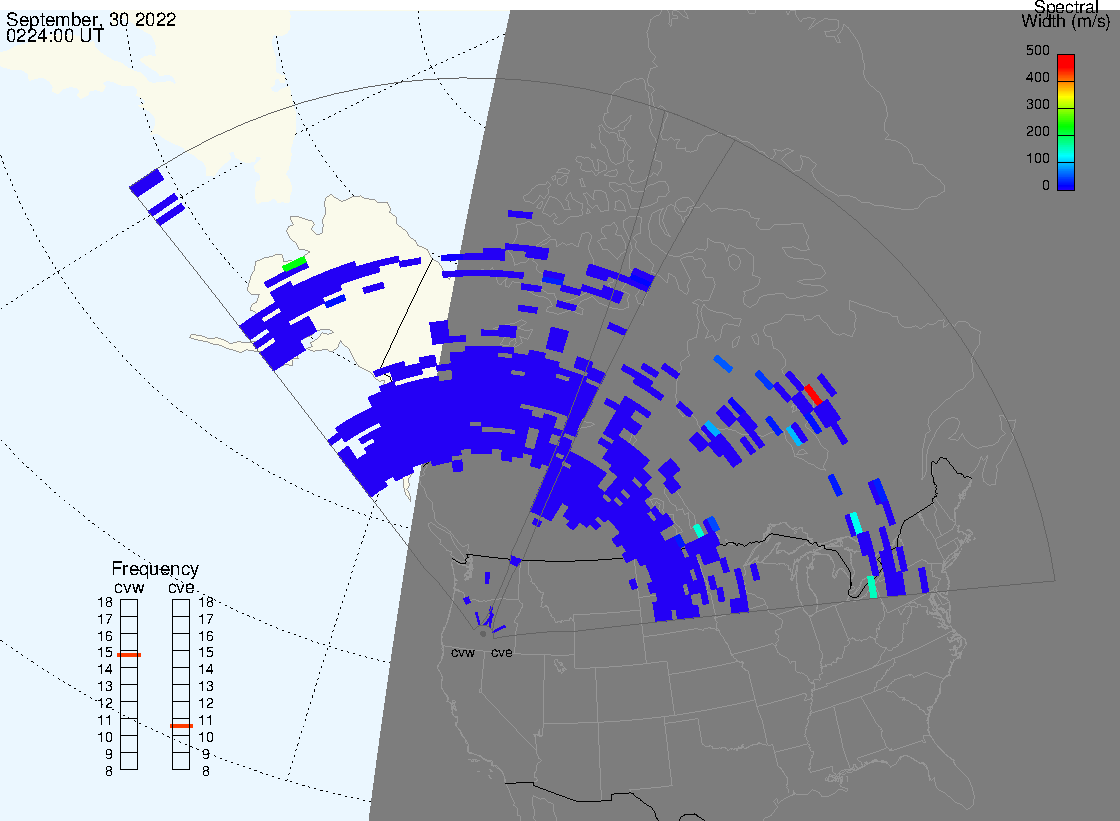
Task: Click 13 on the cvw frequency scale
Action: [x=105, y=687]
